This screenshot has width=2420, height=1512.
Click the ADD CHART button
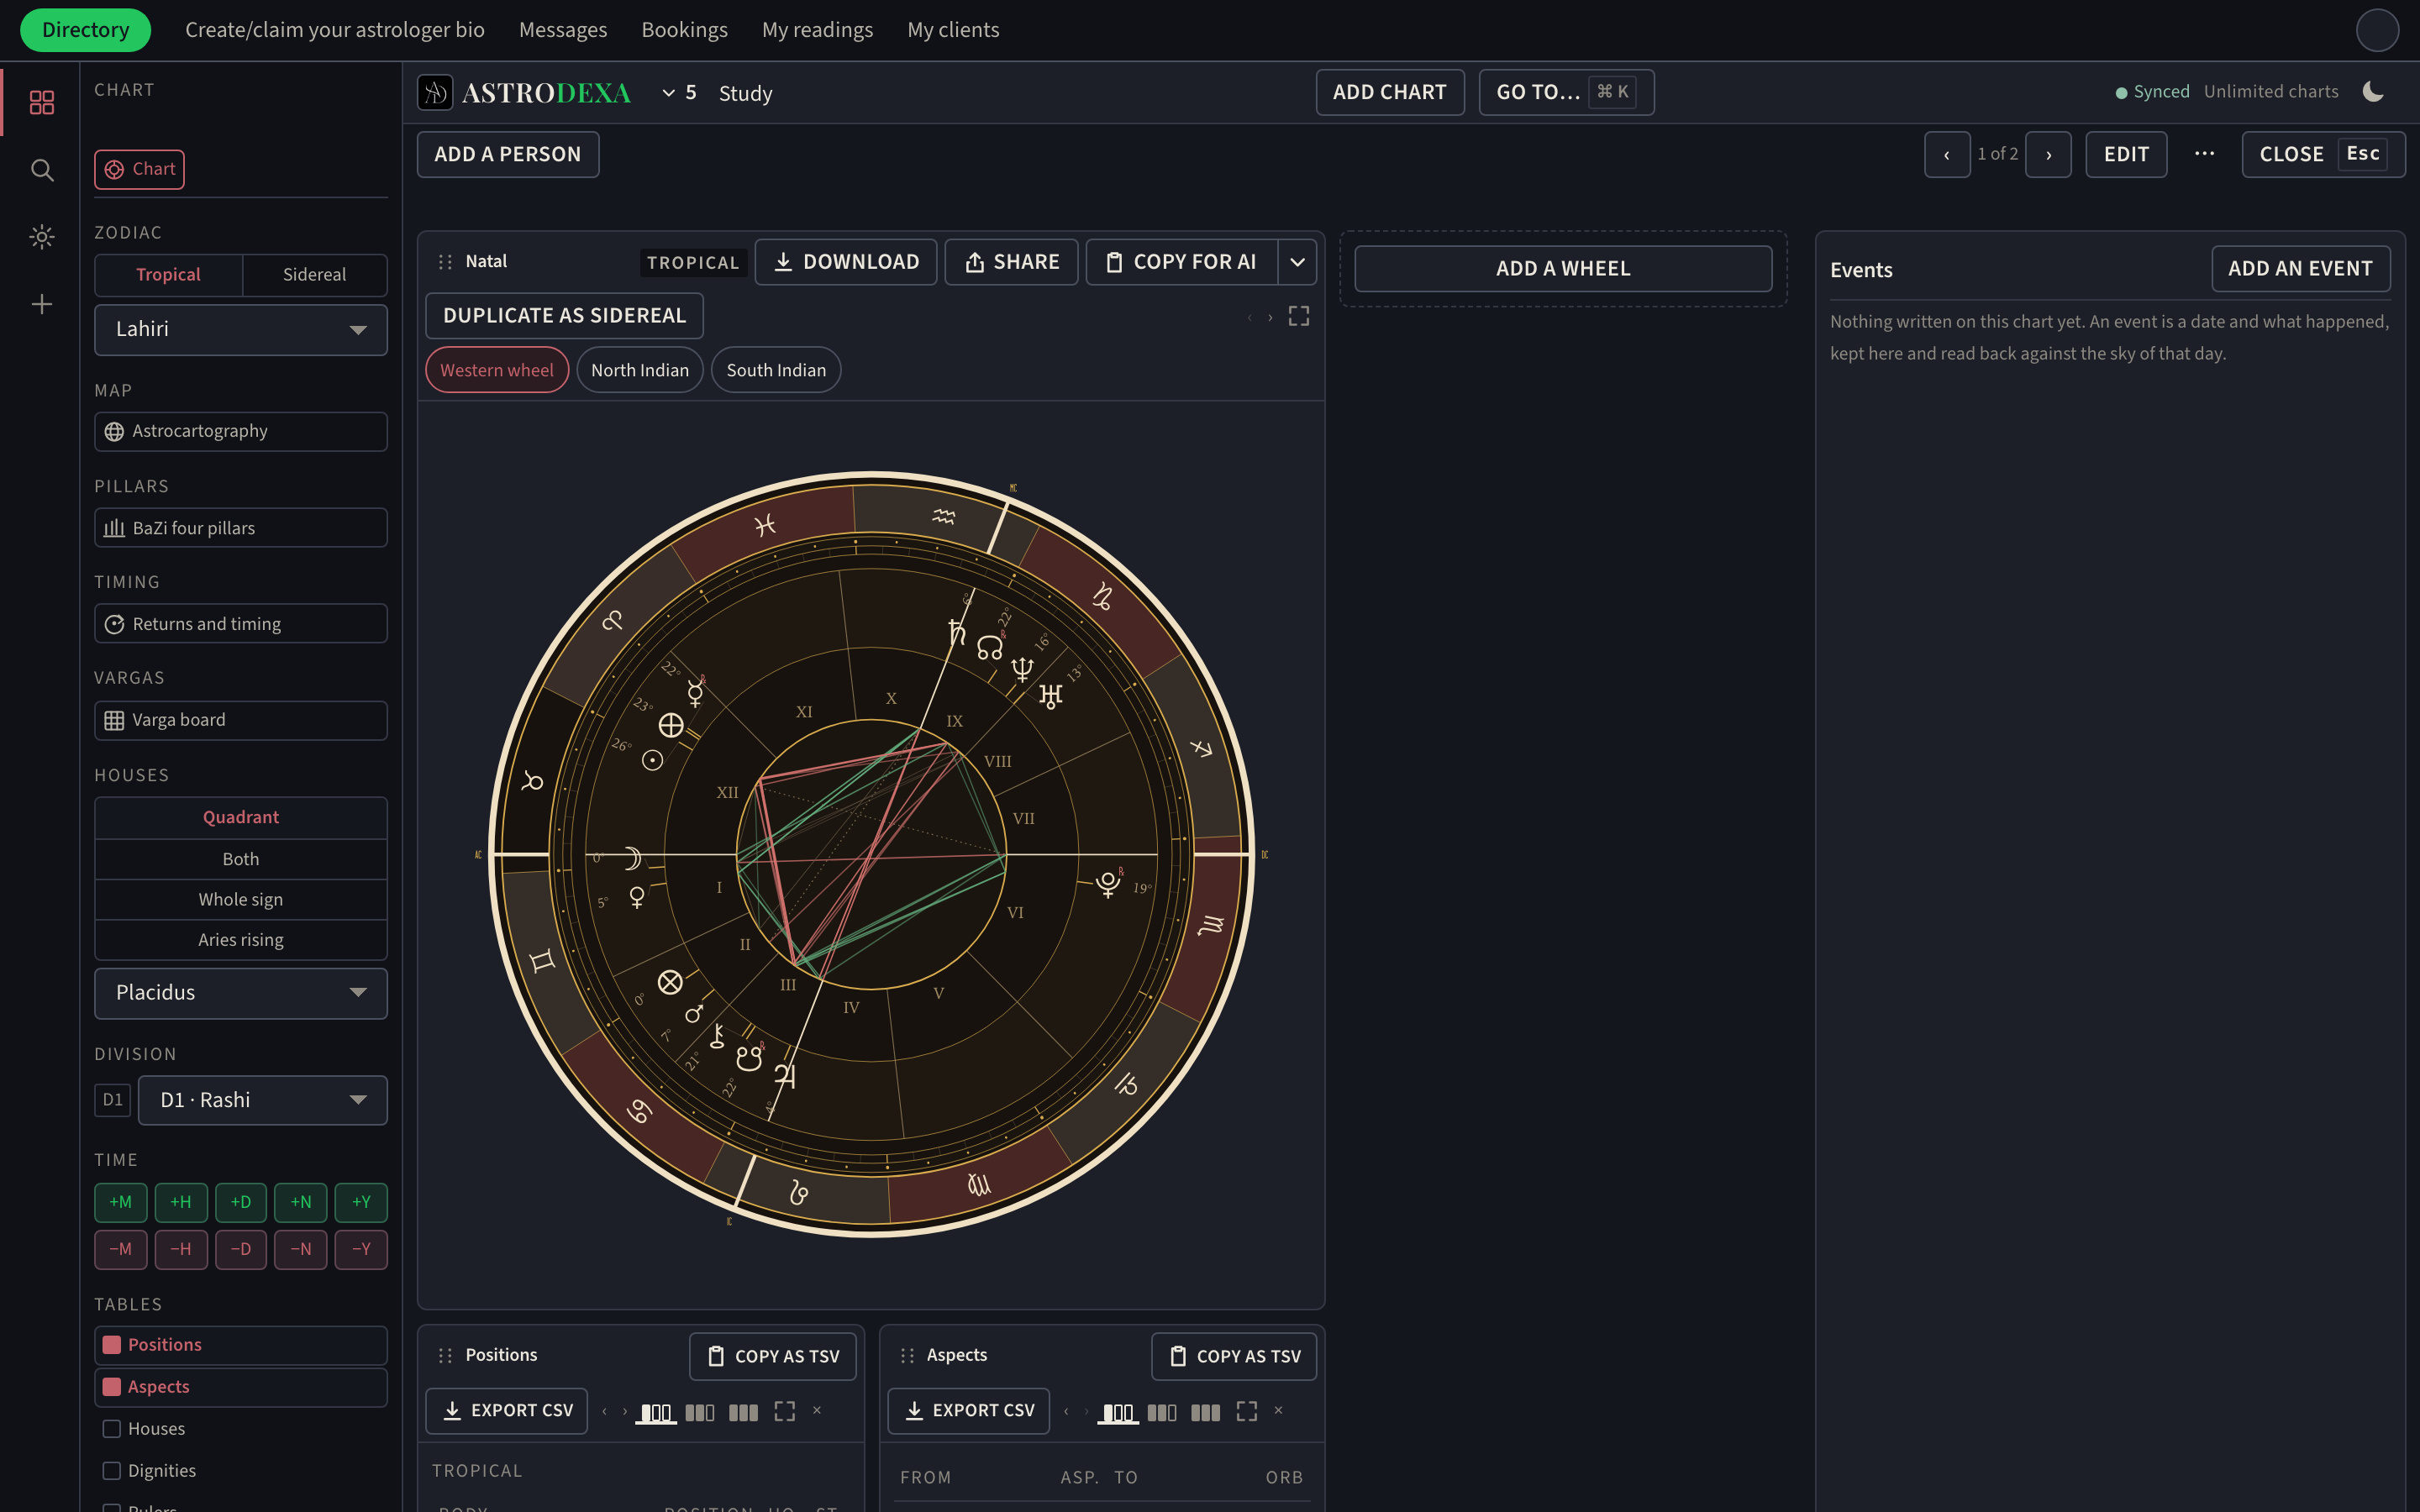coord(1390,92)
